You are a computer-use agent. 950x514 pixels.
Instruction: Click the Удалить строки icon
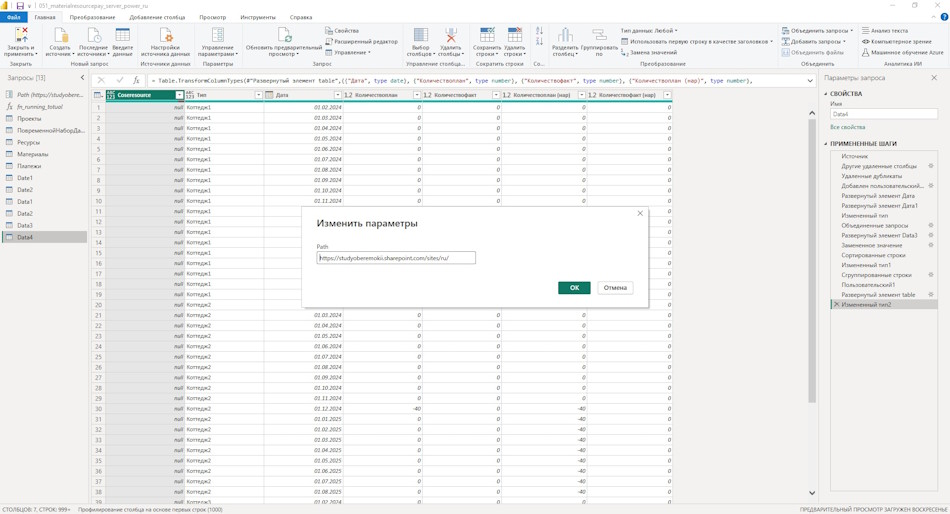(514, 35)
